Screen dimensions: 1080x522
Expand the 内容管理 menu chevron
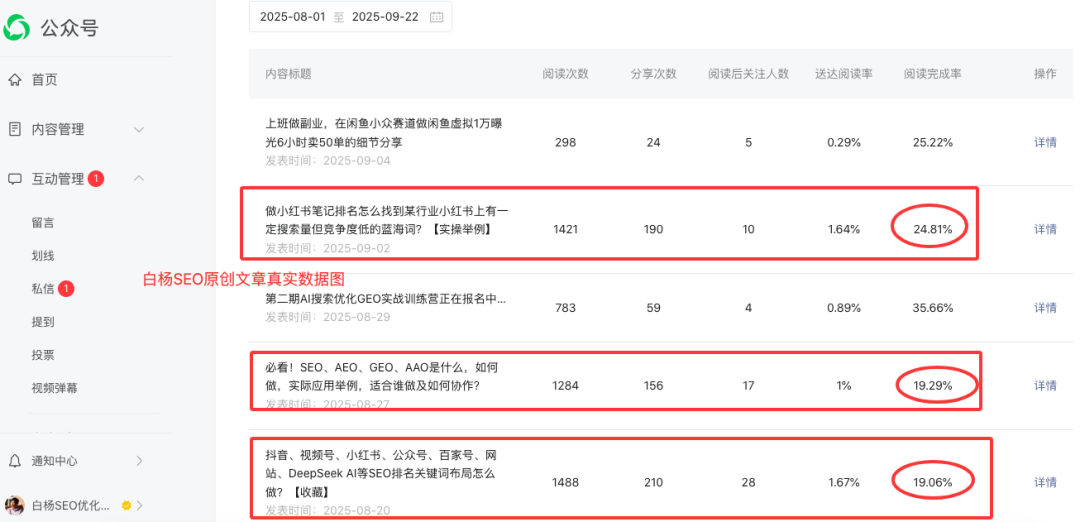[x=138, y=129]
